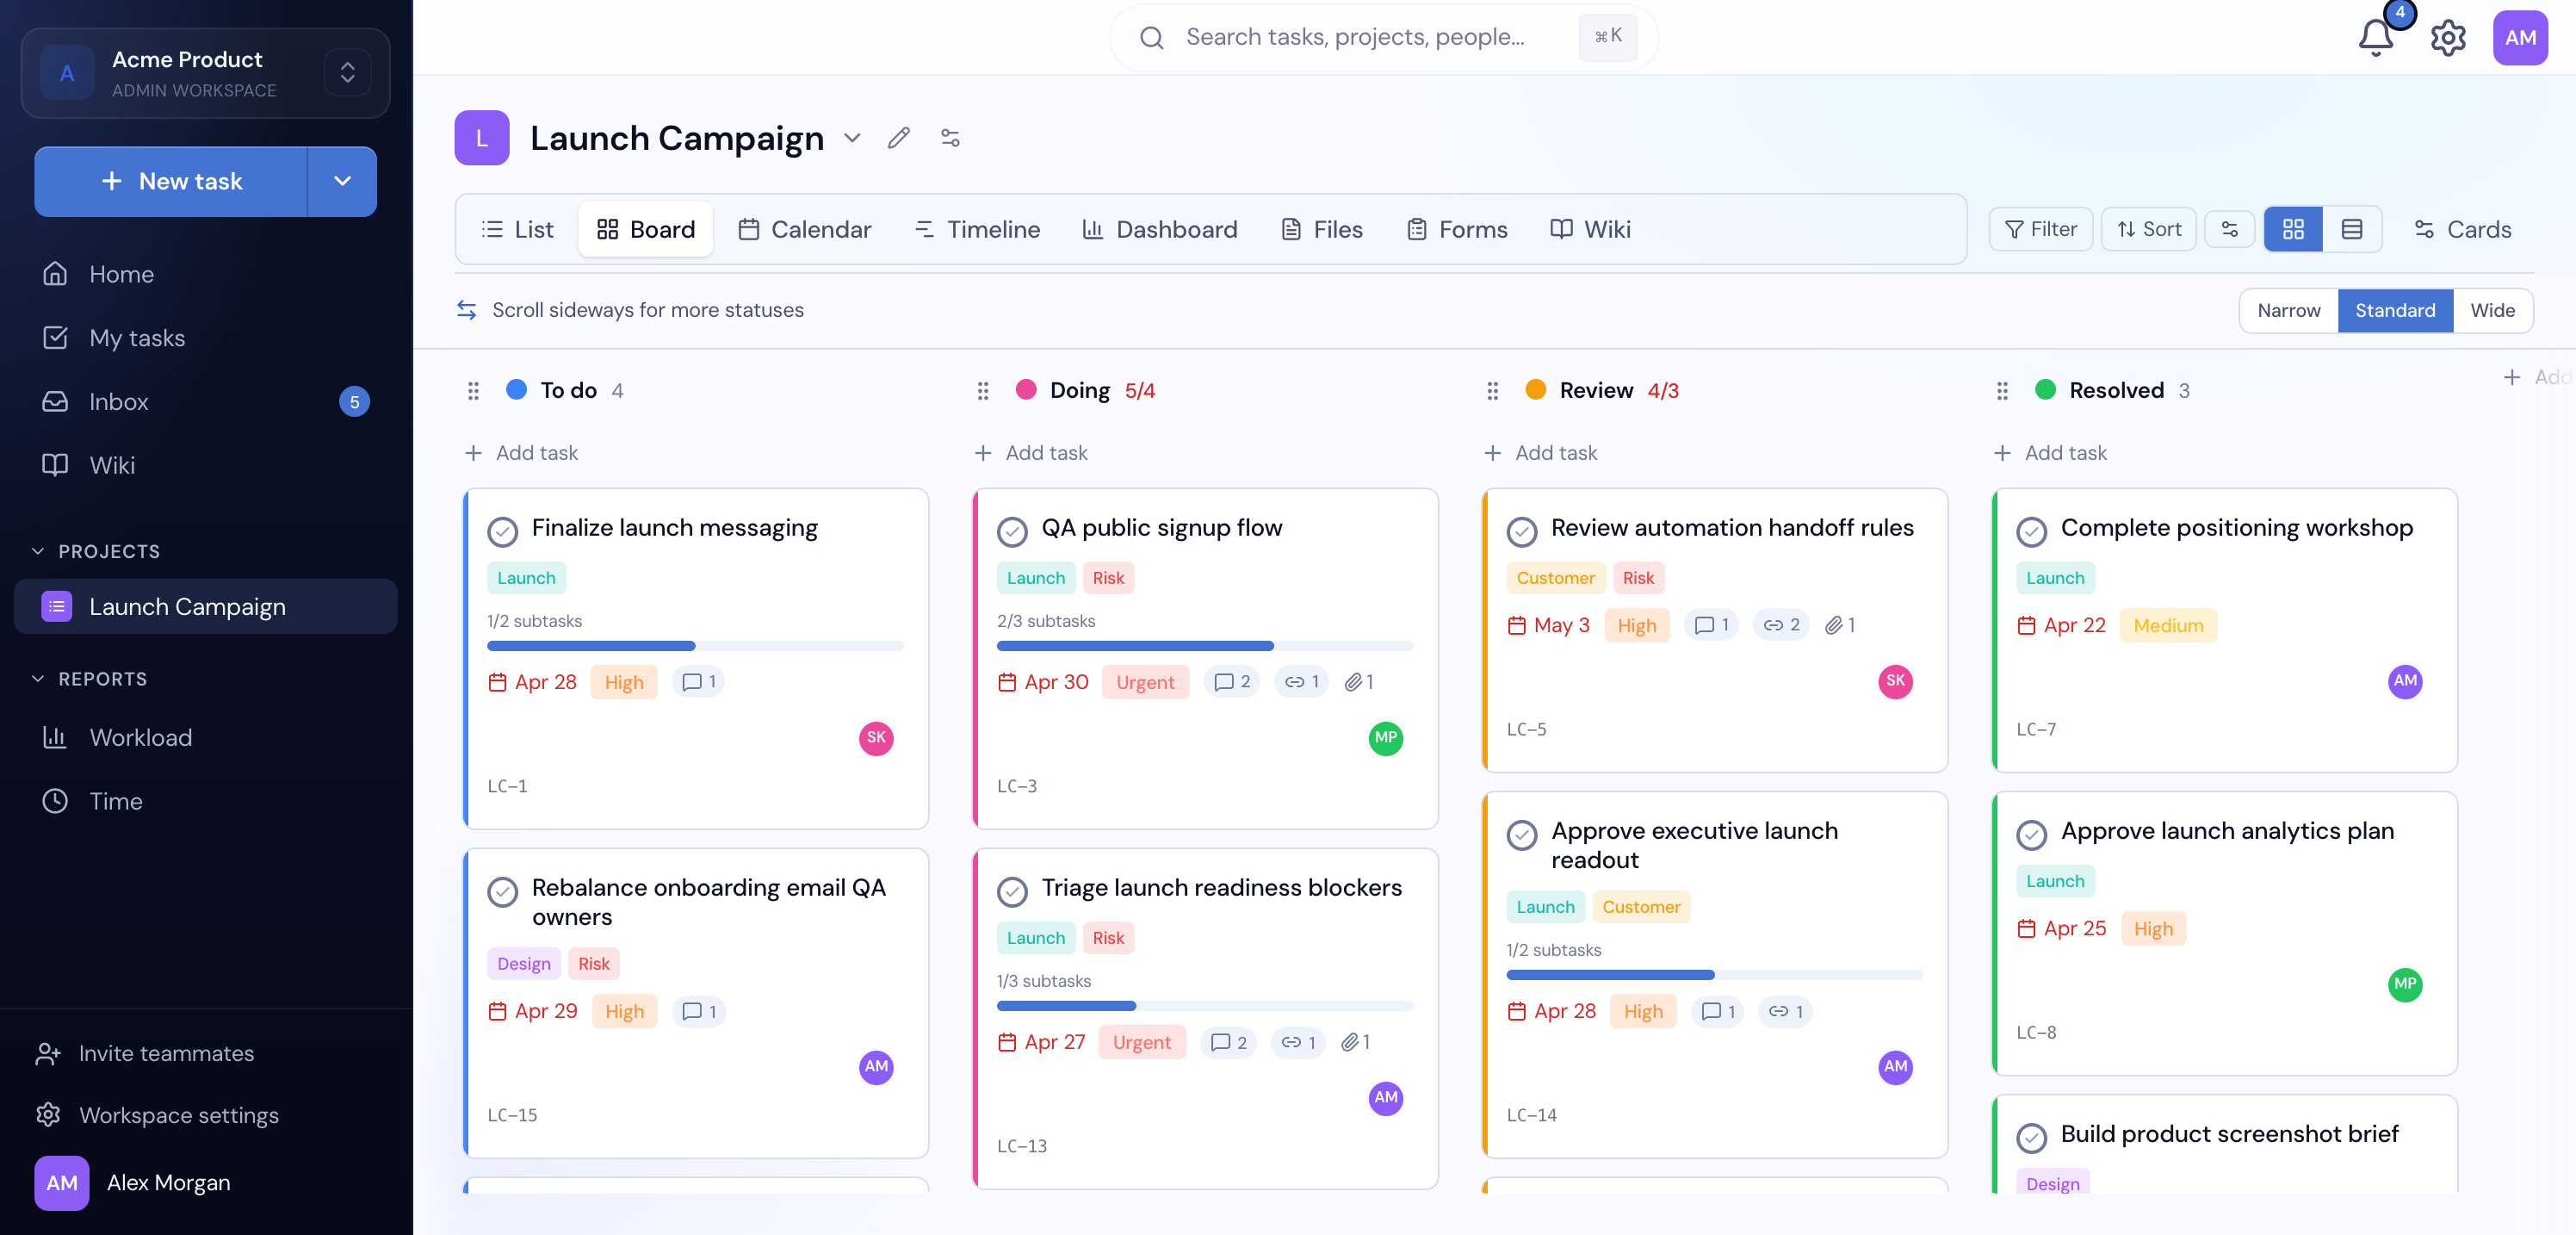Open the Dashboard tab
Screen dimensions: 2576x1235
pyautogui.click(x=1159, y=229)
